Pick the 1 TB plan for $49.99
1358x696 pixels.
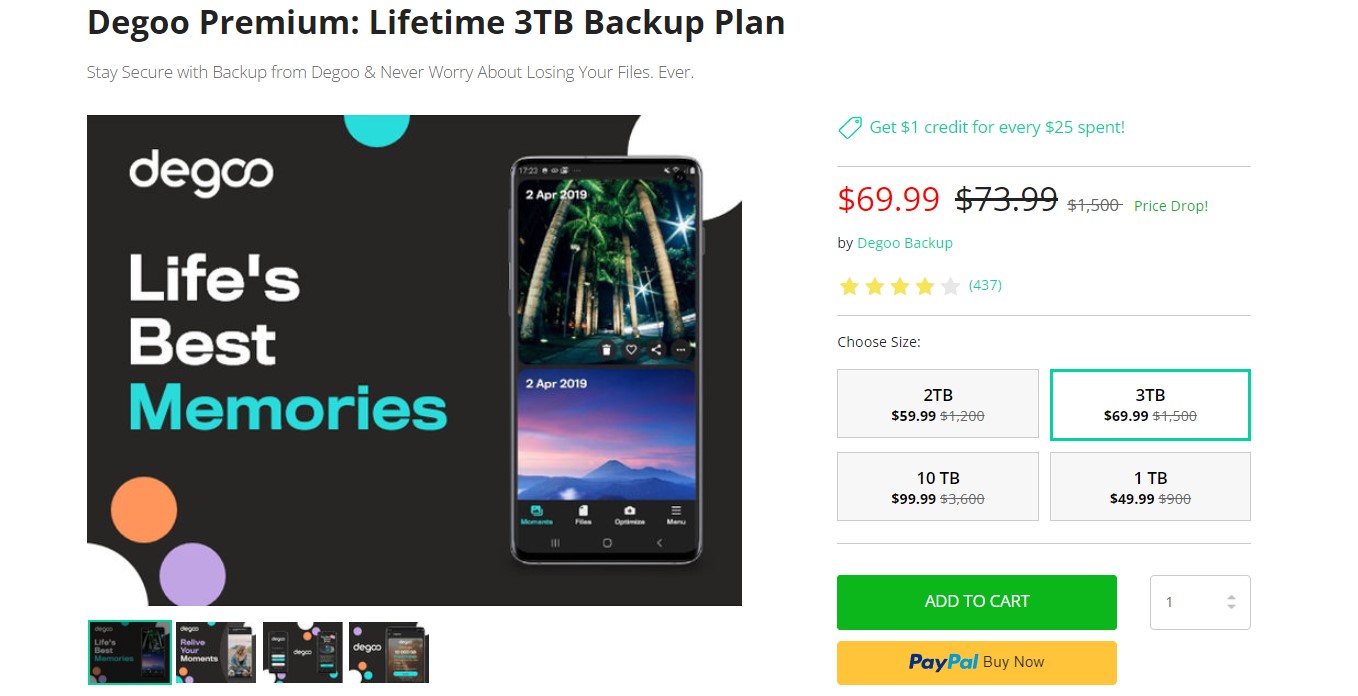click(1150, 487)
